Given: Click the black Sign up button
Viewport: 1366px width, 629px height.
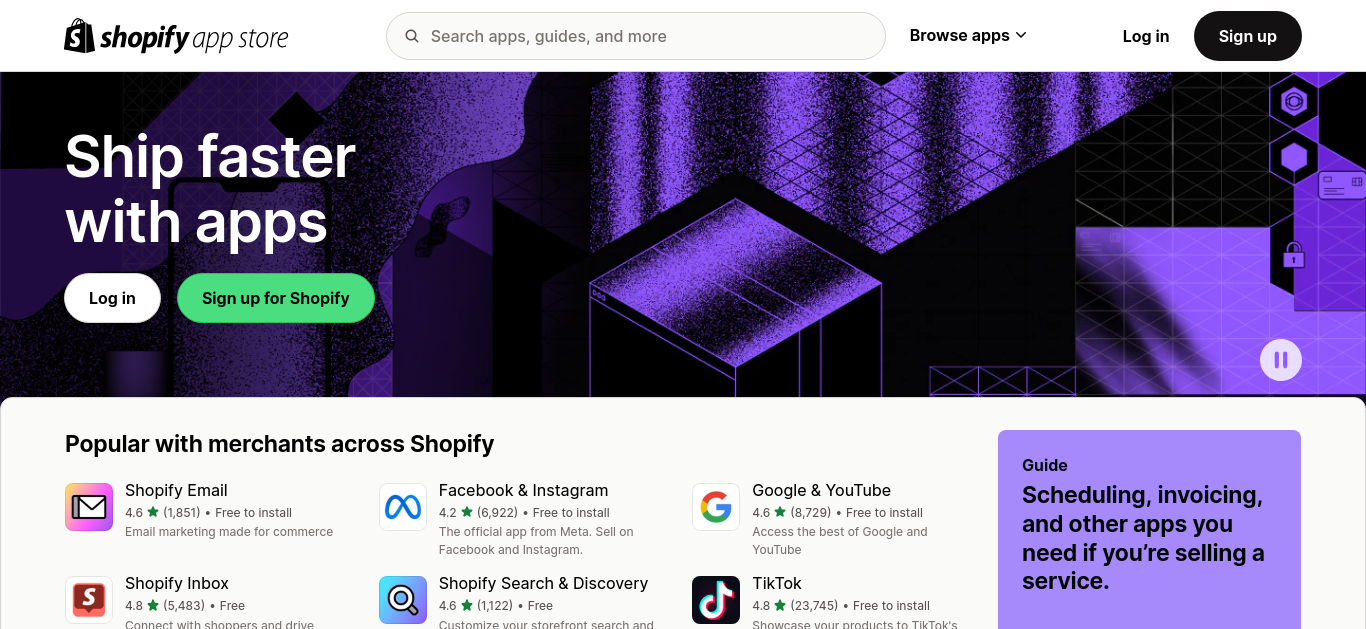Looking at the screenshot, I should click(x=1248, y=36).
